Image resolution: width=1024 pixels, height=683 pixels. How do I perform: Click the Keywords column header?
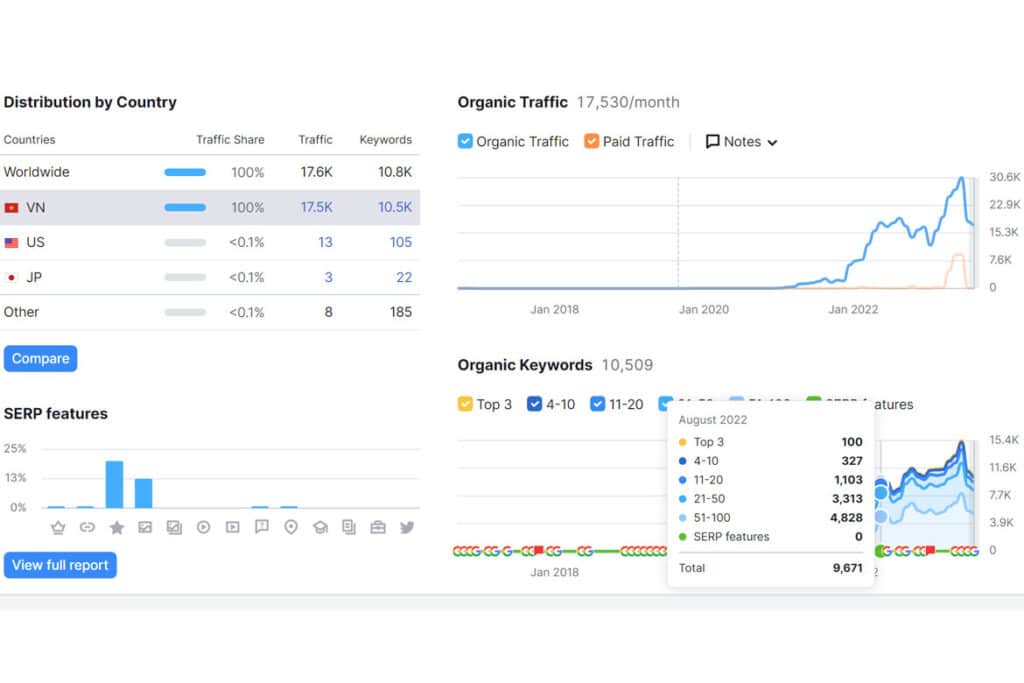coord(386,140)
